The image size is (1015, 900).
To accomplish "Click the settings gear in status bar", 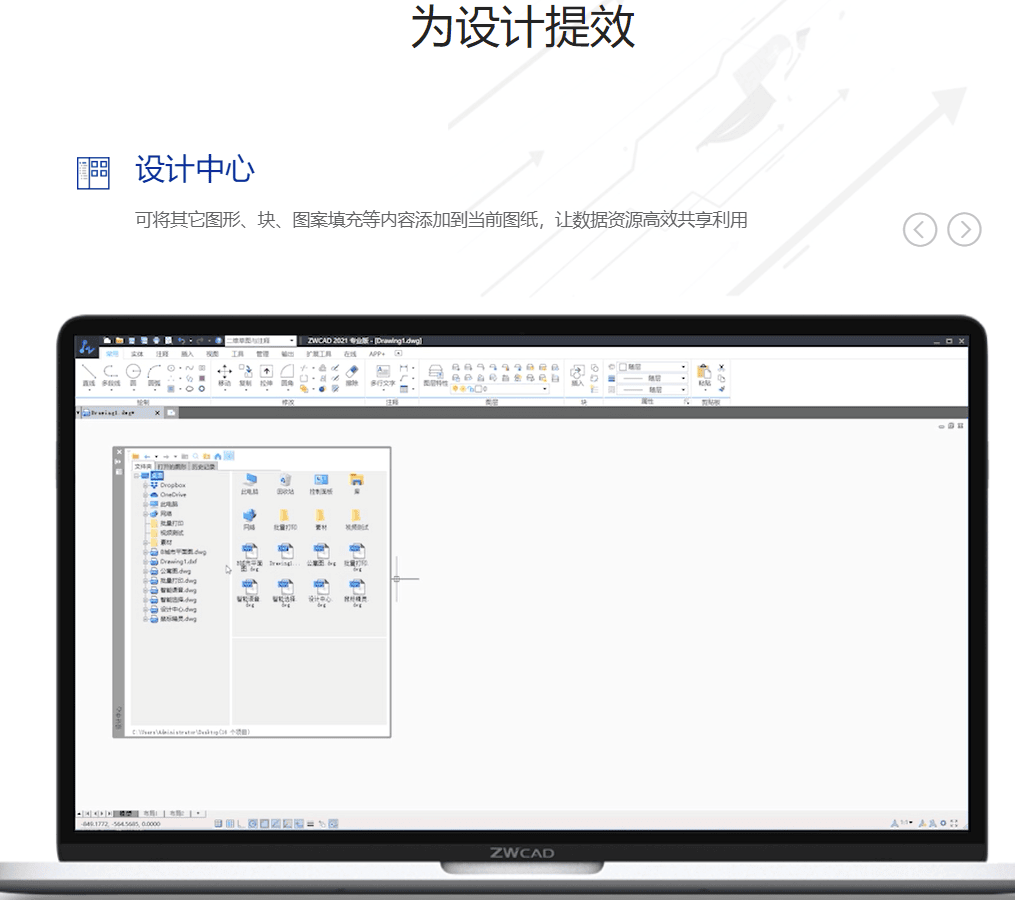I will coord(943,824).
